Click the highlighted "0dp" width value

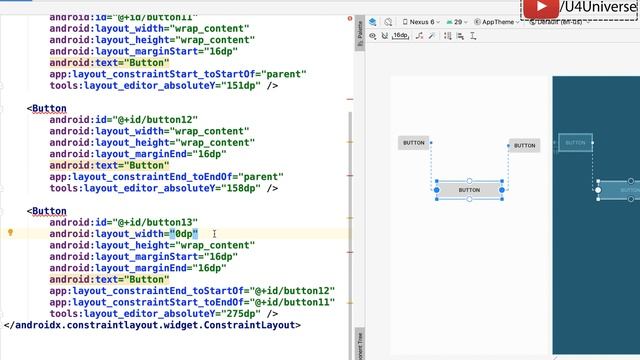[x=184, y=234]
